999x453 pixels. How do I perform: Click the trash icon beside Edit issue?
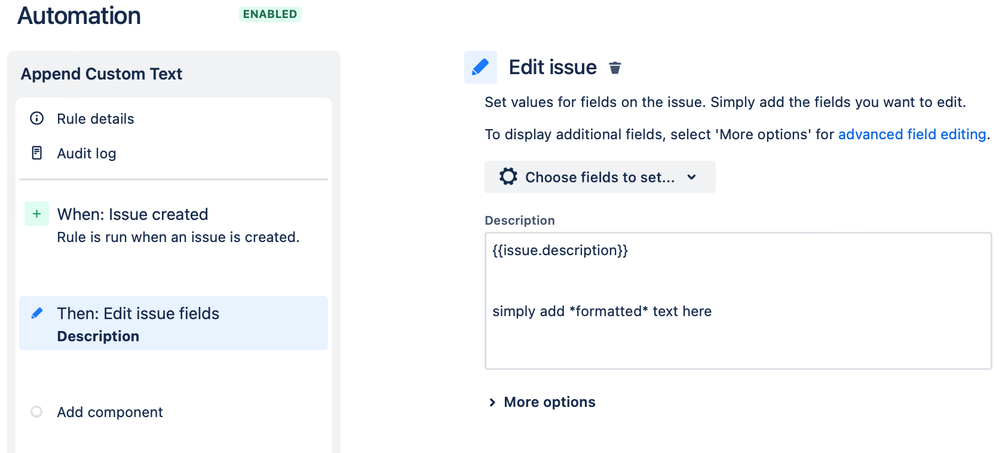point(615,68)
